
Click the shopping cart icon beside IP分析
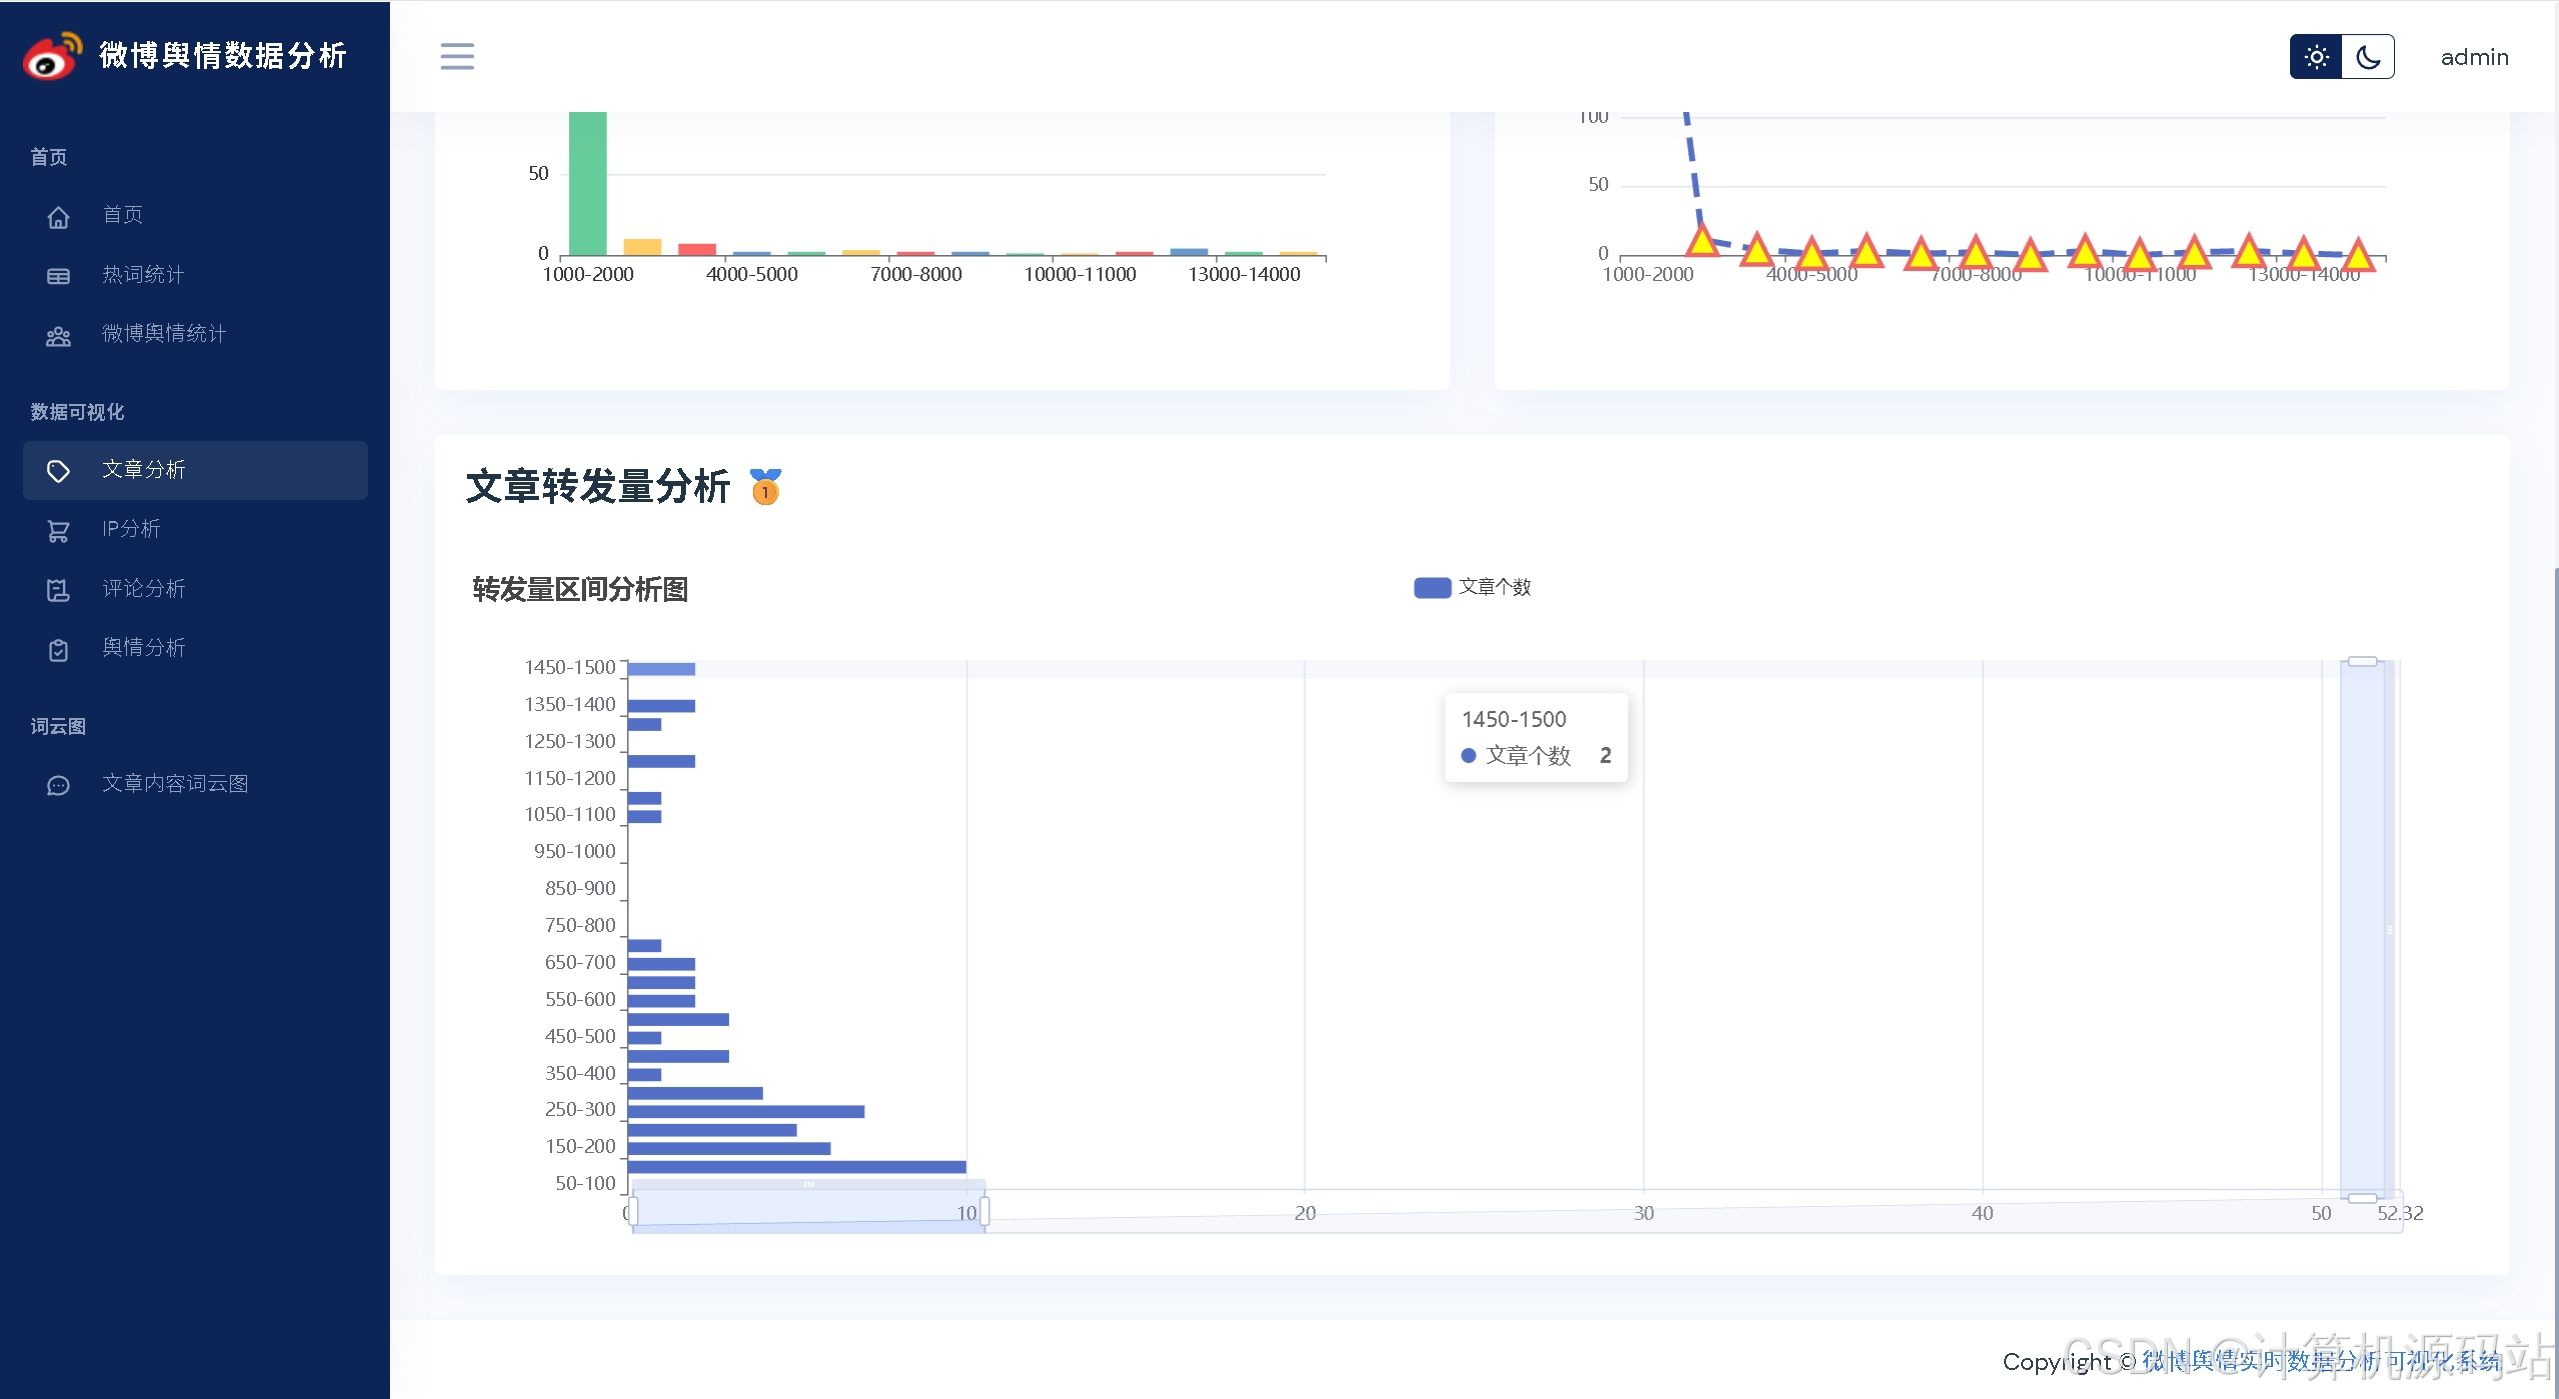point(58,531)
